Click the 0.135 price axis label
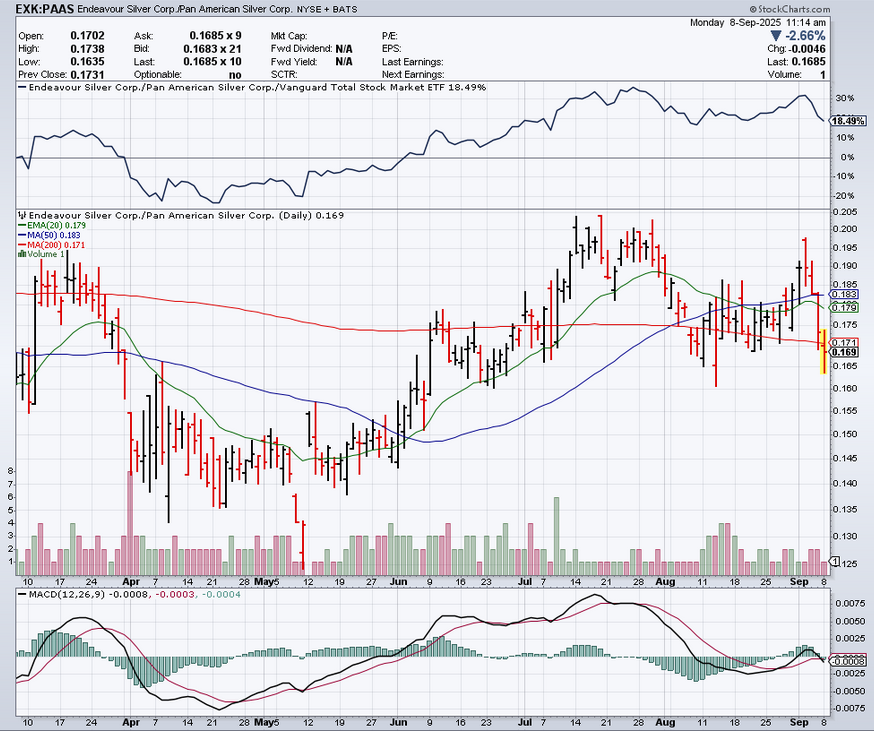The image size is (874, 731). tap(844, 510)
